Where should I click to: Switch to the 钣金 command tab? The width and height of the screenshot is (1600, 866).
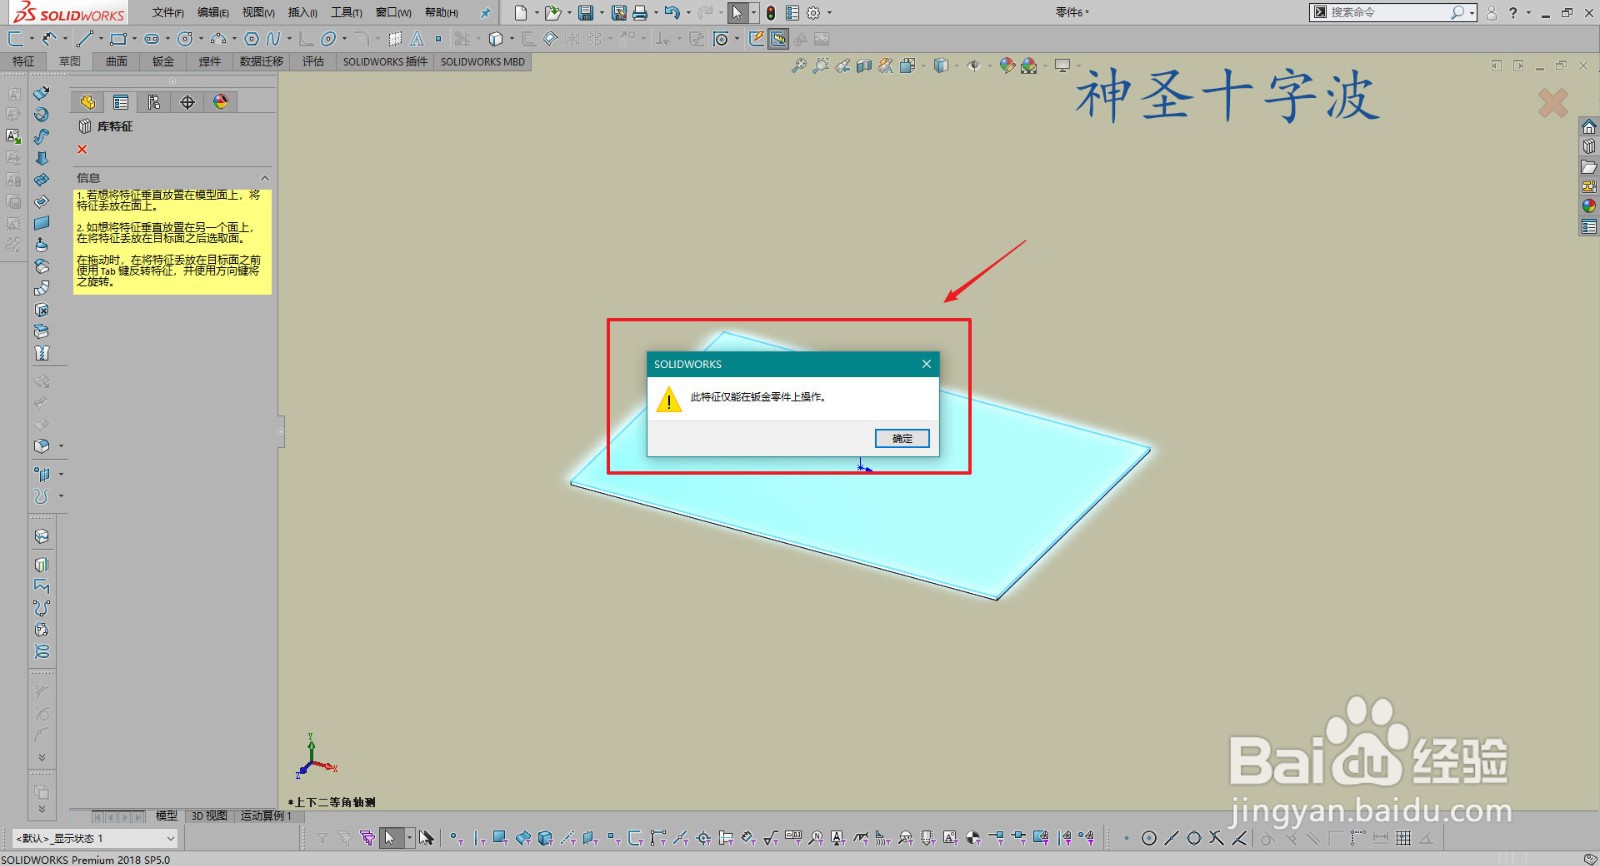[163, 62]
